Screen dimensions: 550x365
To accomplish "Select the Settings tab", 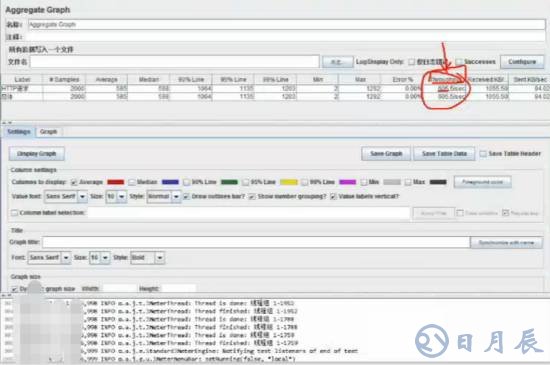I will (x=19, y=132).
